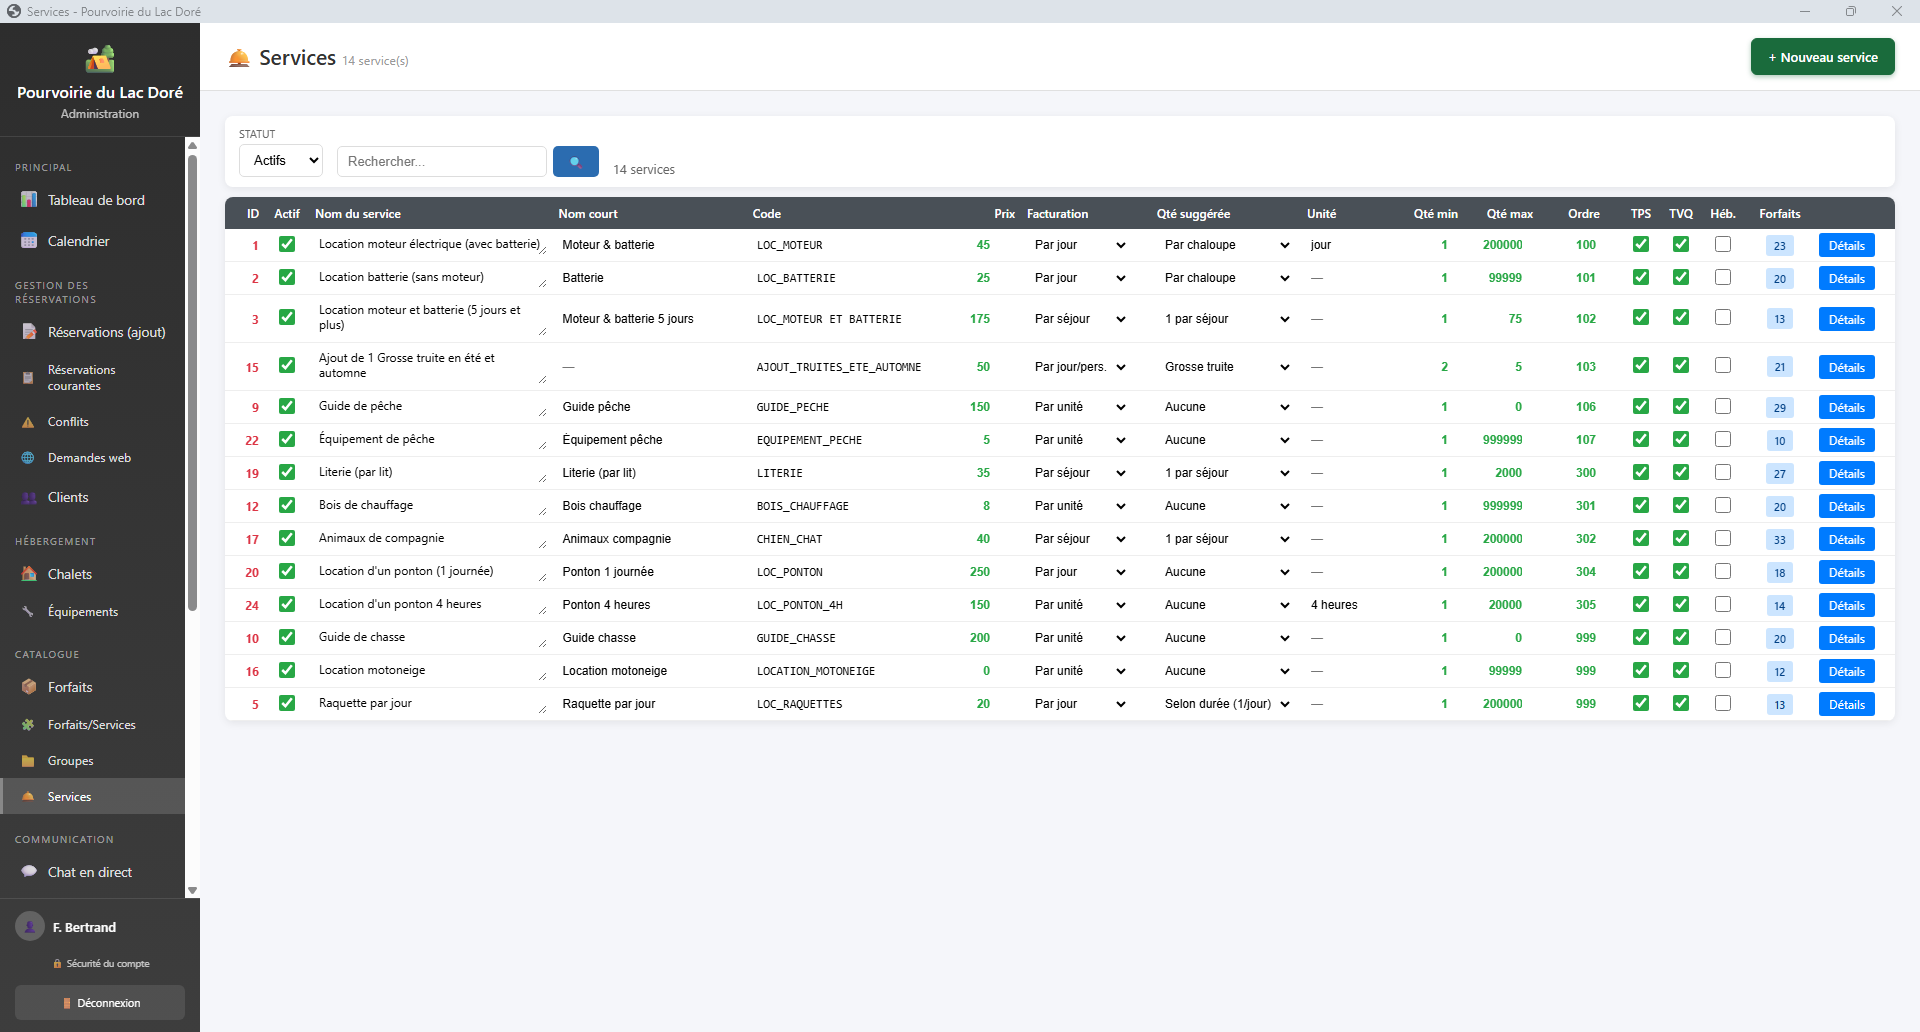Click the Nouveau service button
This screenshot has width=1920, height=1032.
coord(1822,57)
